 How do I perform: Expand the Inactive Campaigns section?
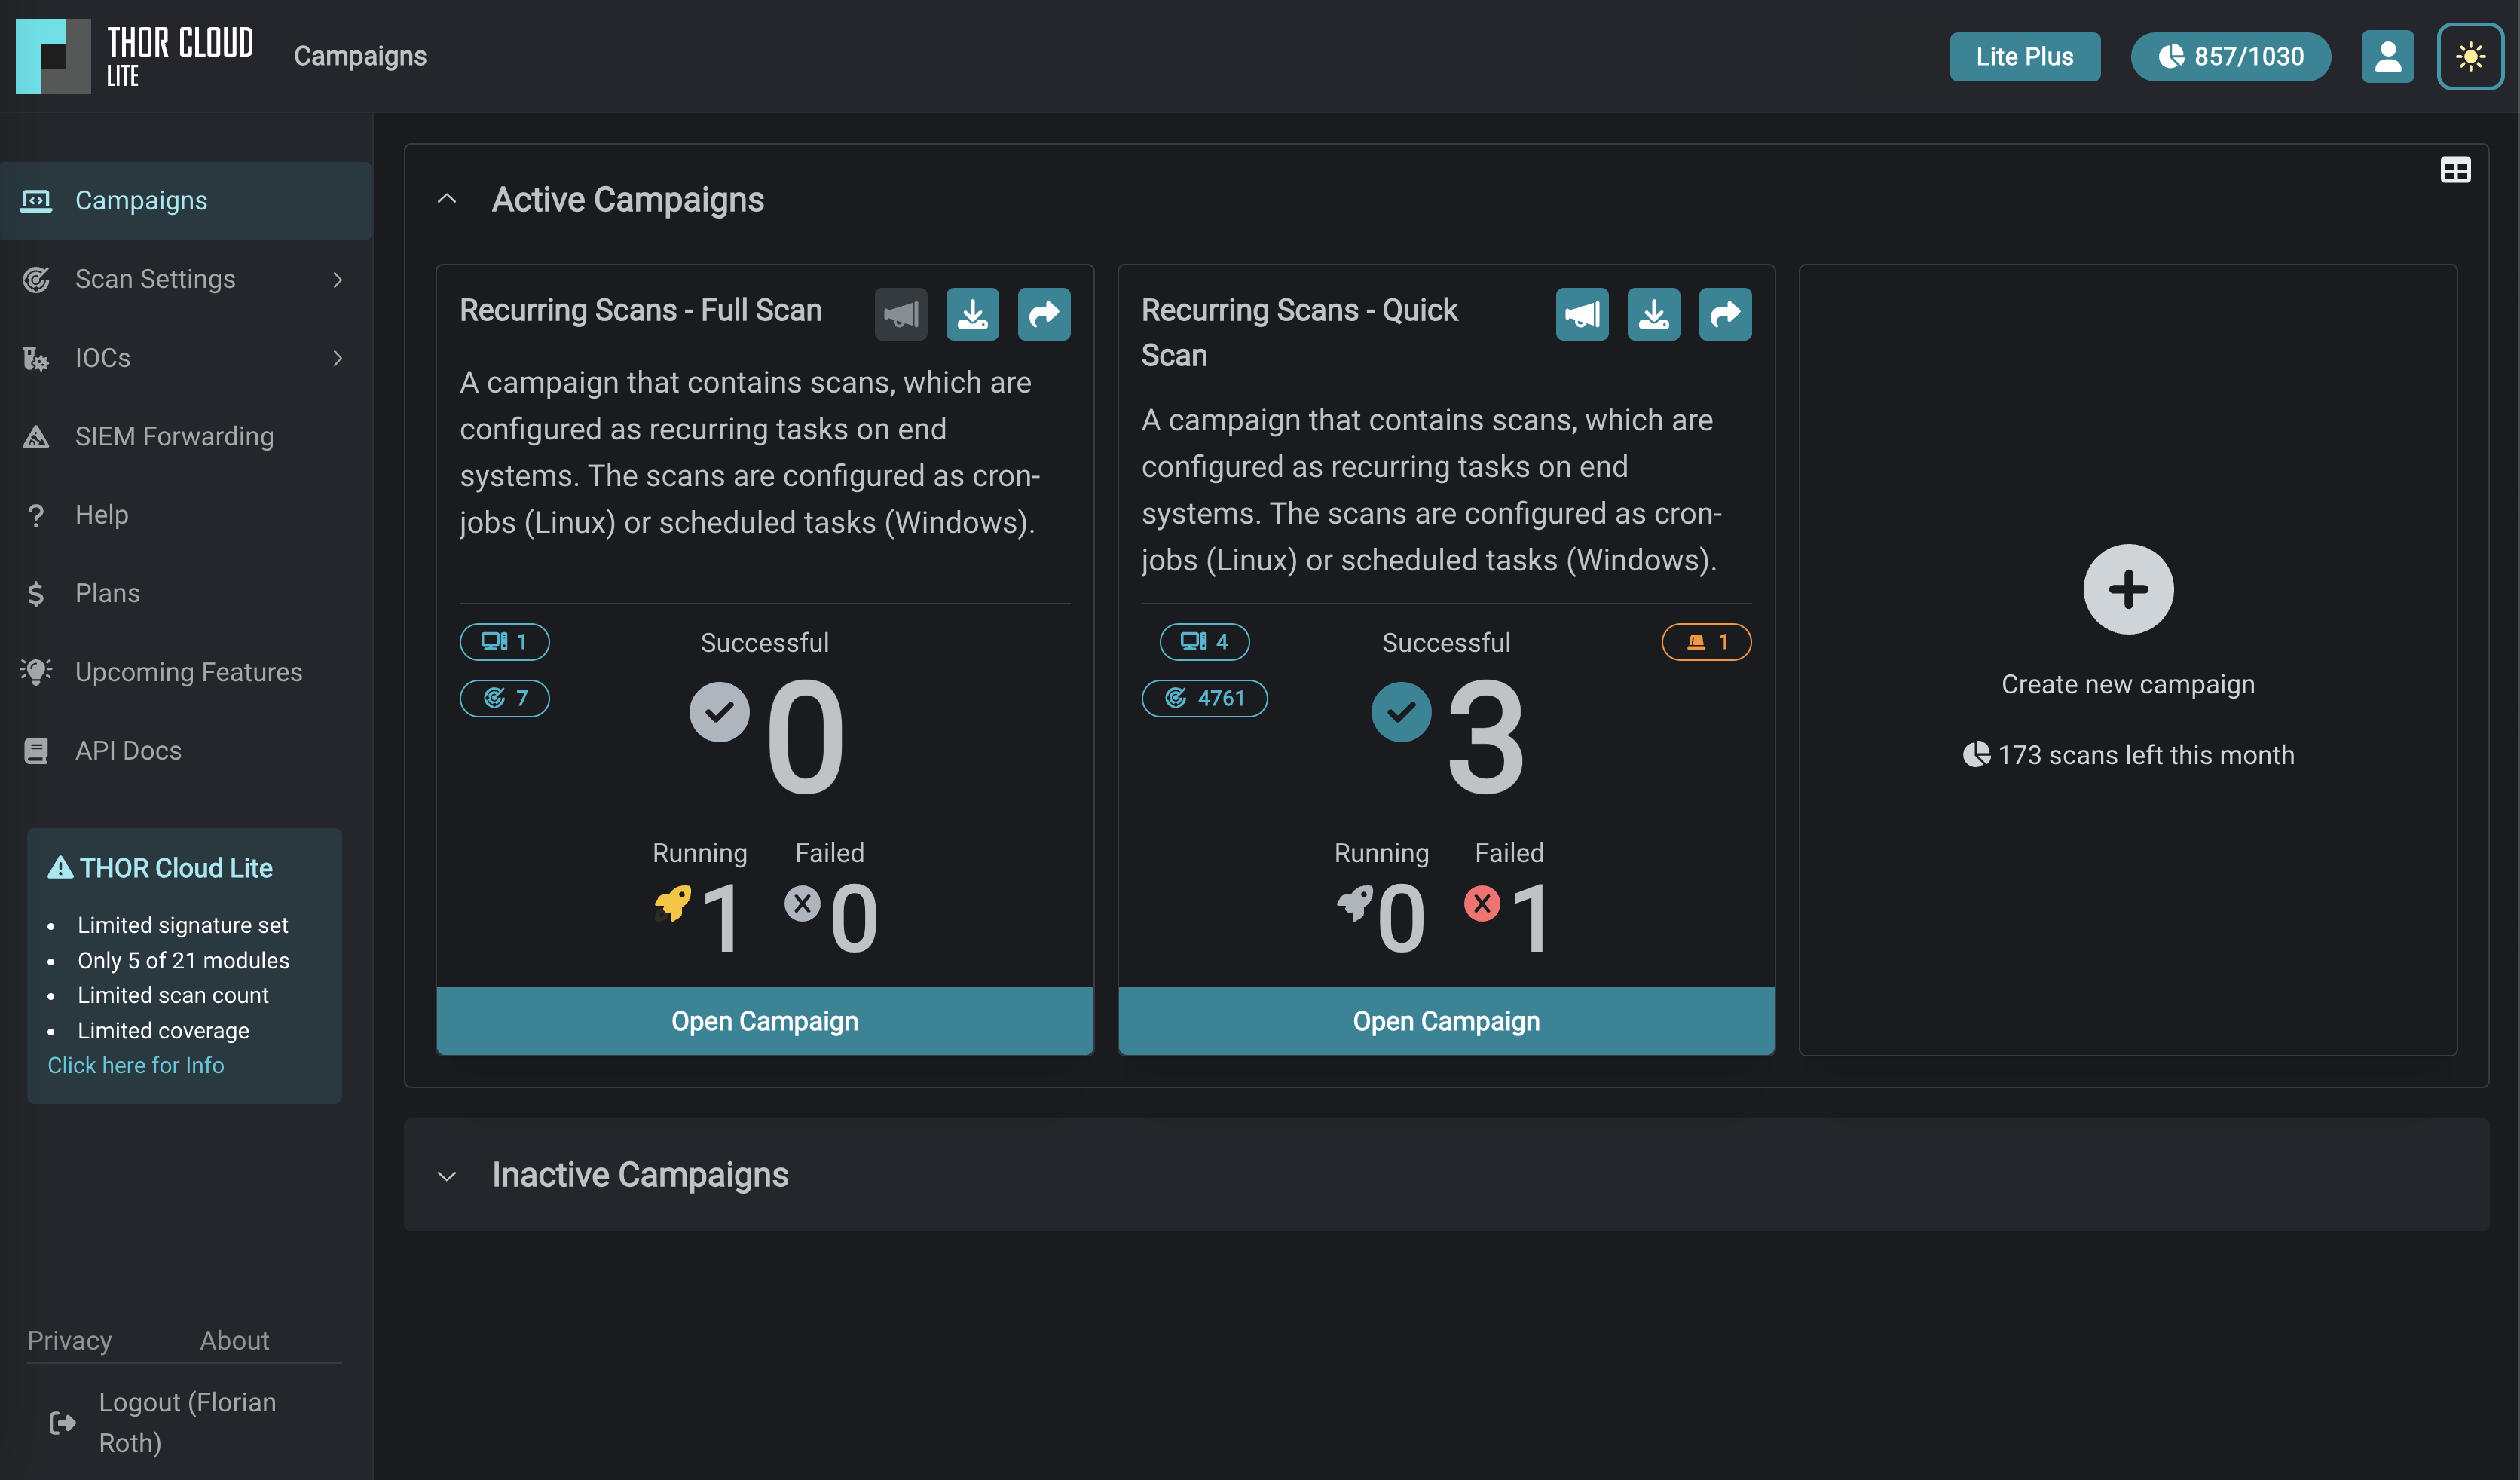[x=447, y=1175]
